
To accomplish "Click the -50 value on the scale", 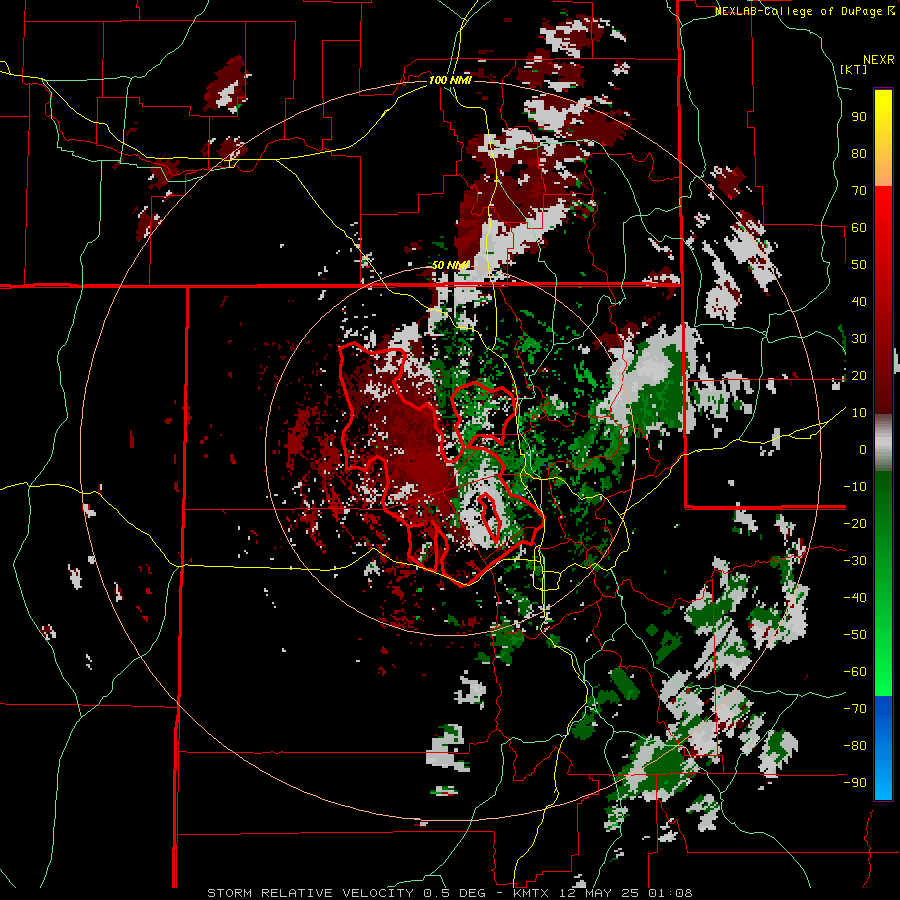I will pos(855,635).
